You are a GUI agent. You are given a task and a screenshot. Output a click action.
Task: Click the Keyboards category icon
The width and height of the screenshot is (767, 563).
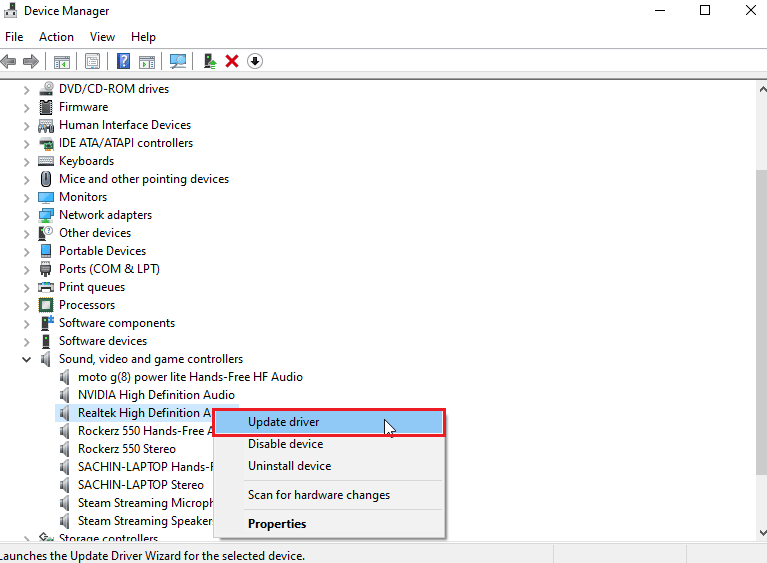click(x=46, y=161)
